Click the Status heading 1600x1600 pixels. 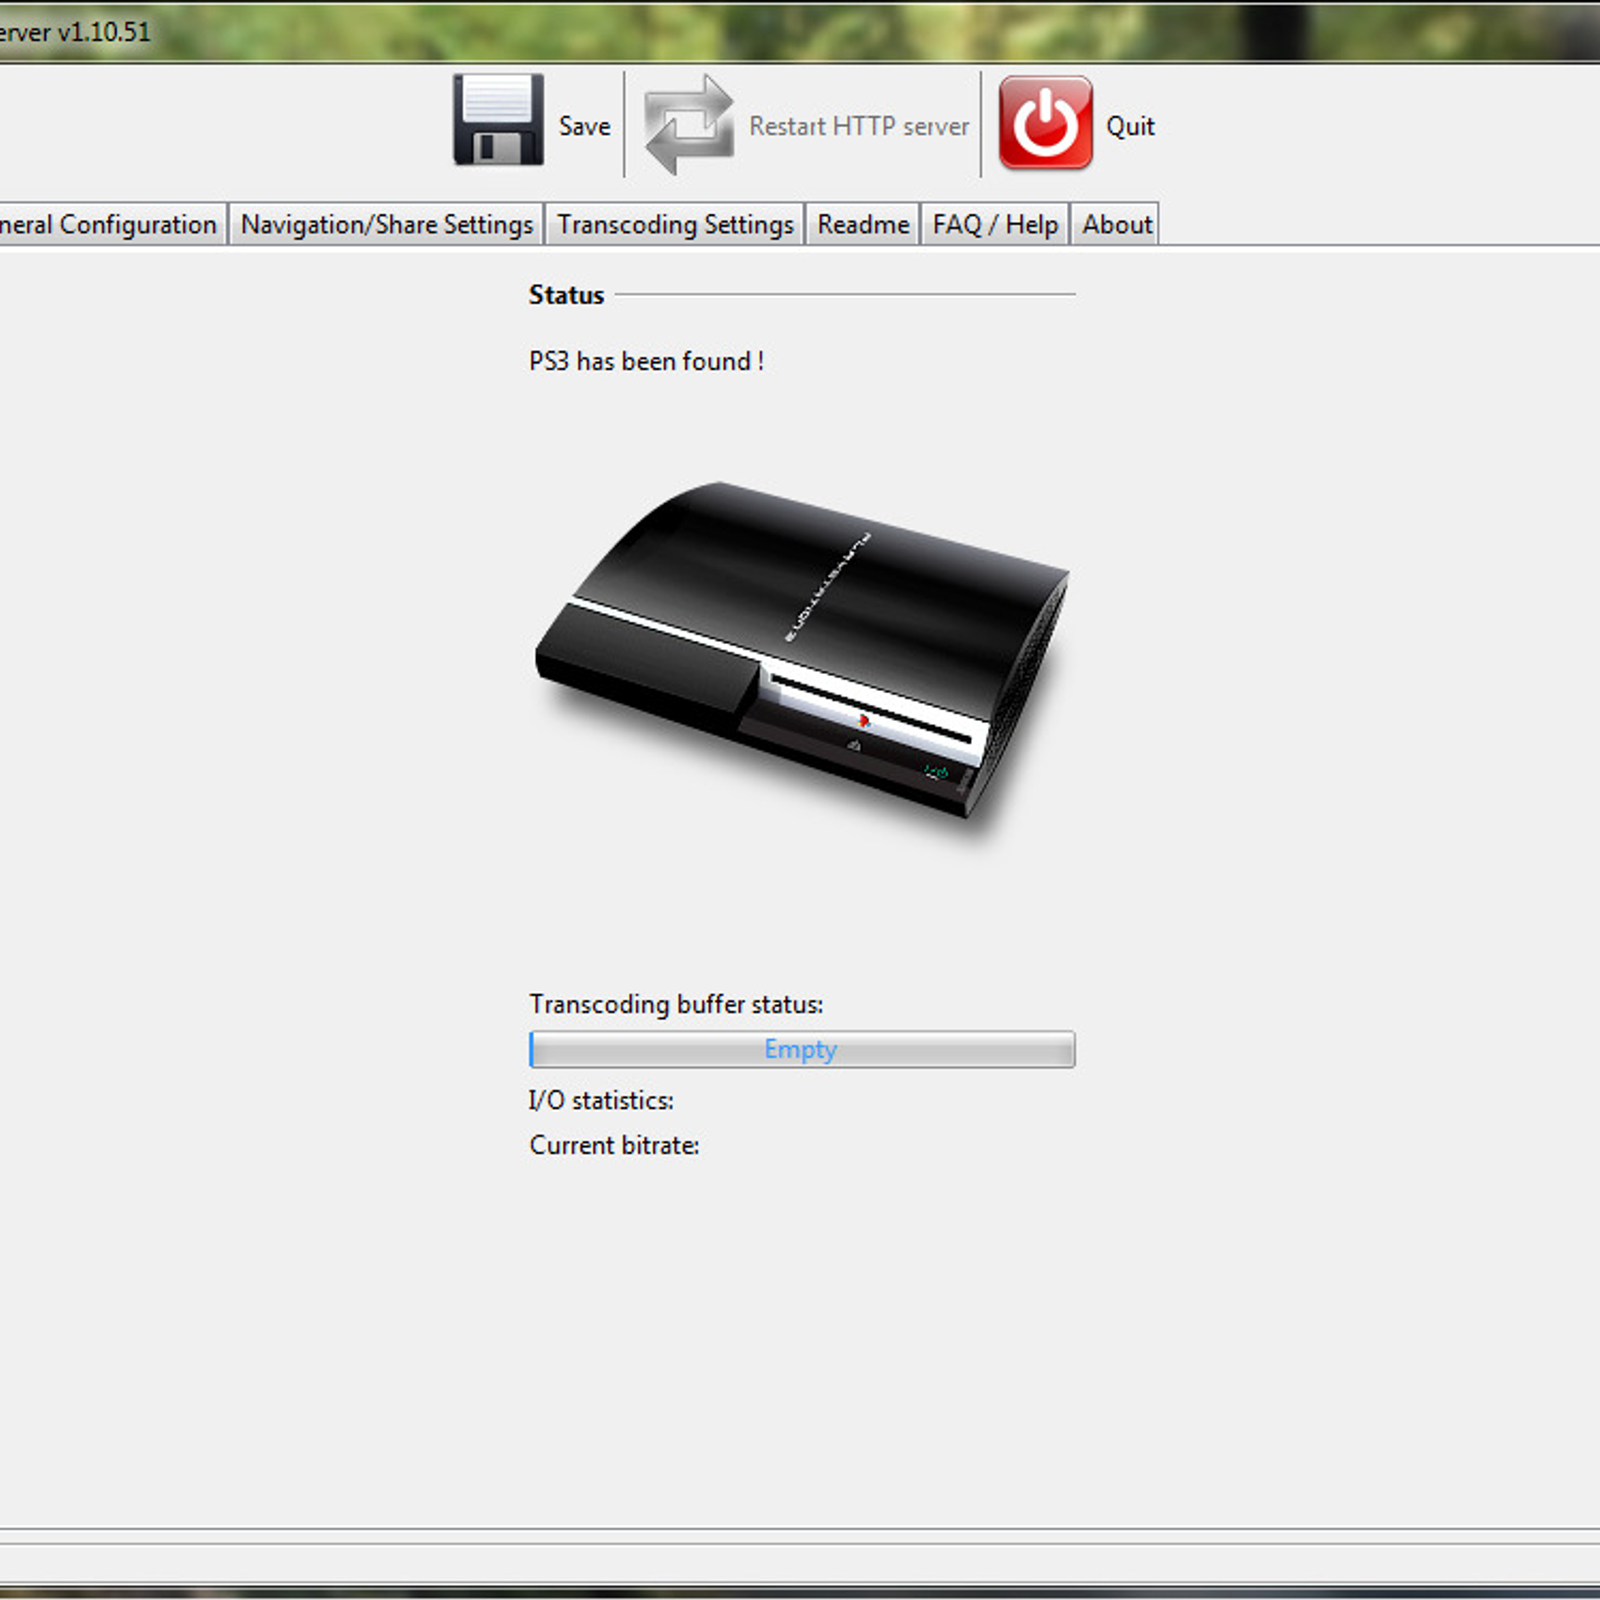click(x=566, y=295)
